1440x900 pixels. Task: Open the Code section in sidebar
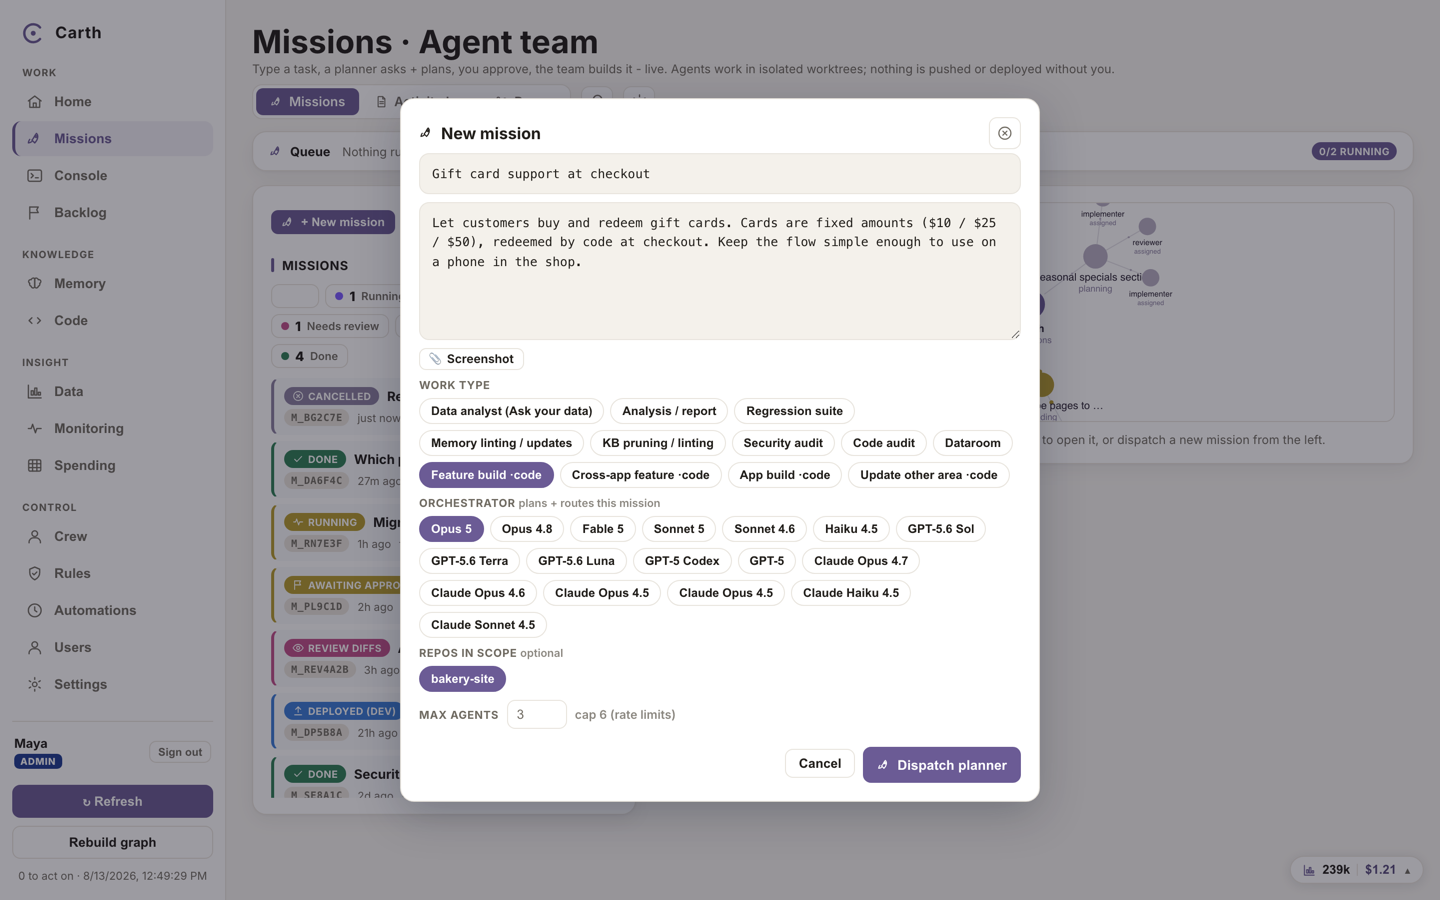[x=112, y=321]
